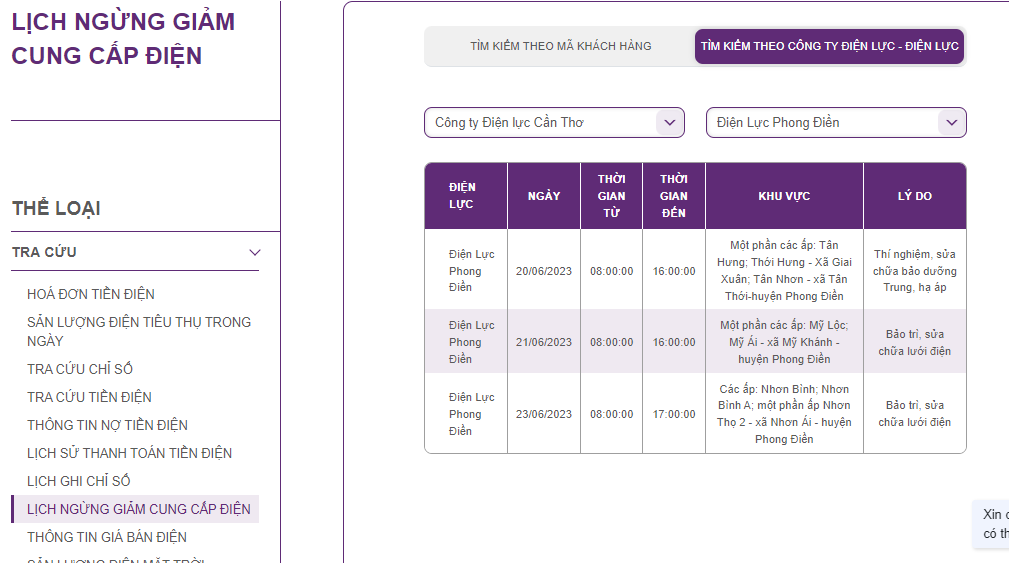The width and height of the screenshot is (1009, 563).
Task: View Thông tin nợ tiền điện
Action: coord(107,425)
